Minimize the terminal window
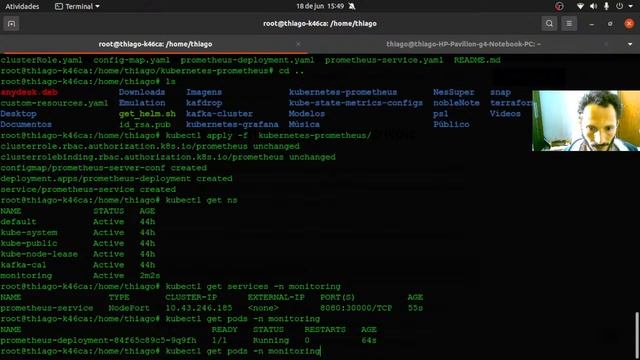Viewport: 640px width, 360px height. 591,24
